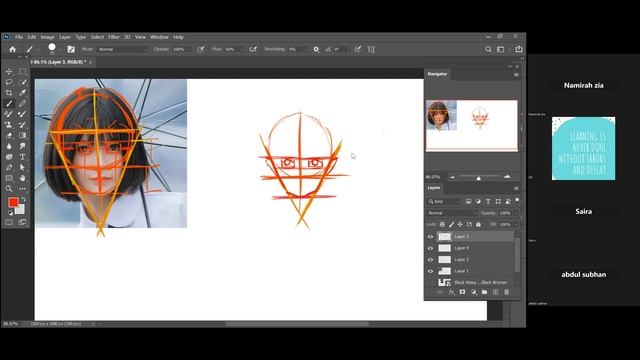Create a new layer in Layers panel

(496, 292)
